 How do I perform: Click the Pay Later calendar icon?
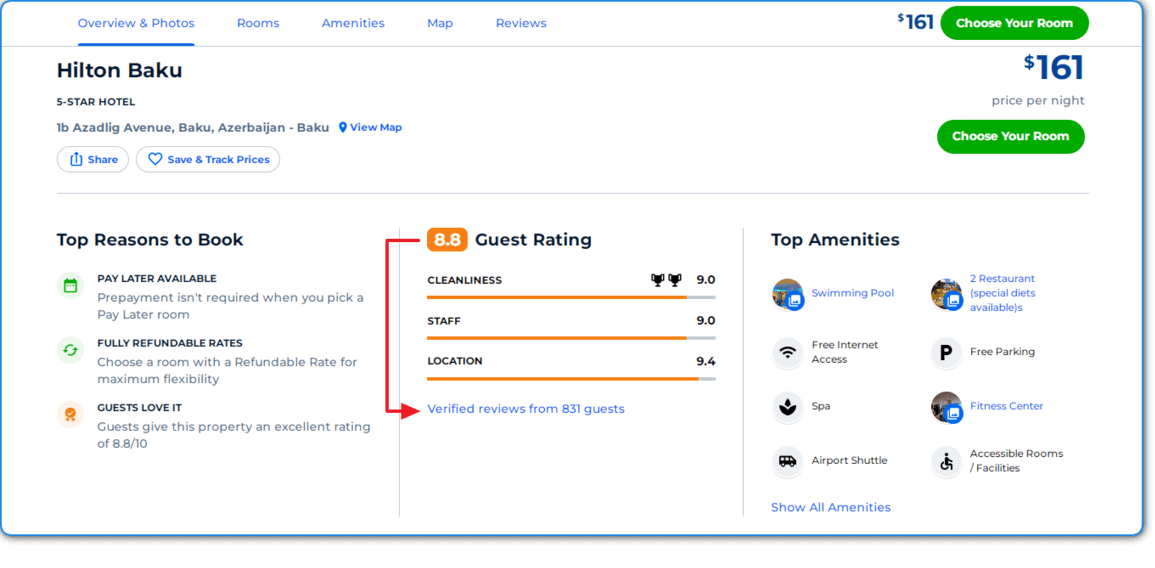point(71,286)
